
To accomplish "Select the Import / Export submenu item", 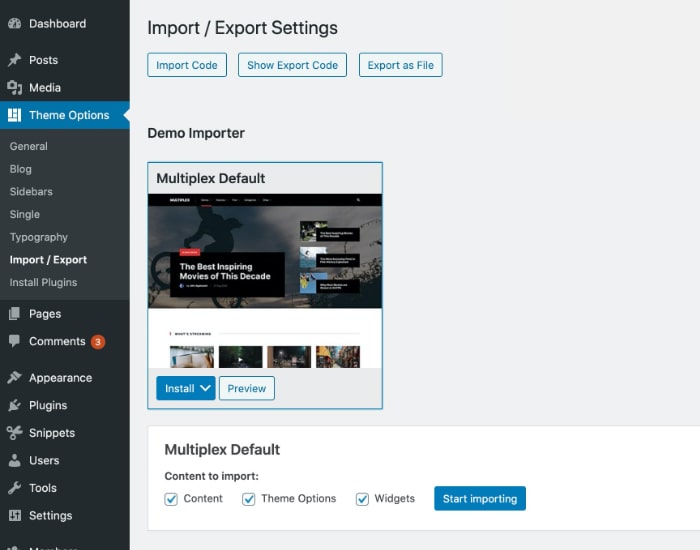I will pyautogui.click(x=48, y=260).
